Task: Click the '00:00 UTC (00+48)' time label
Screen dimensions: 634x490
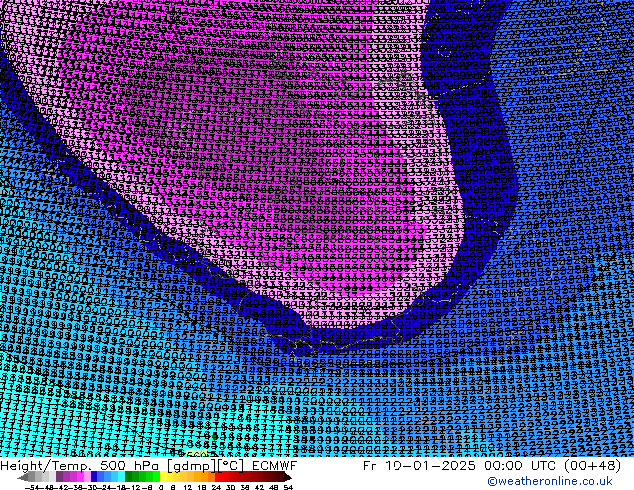Action: 551,466
